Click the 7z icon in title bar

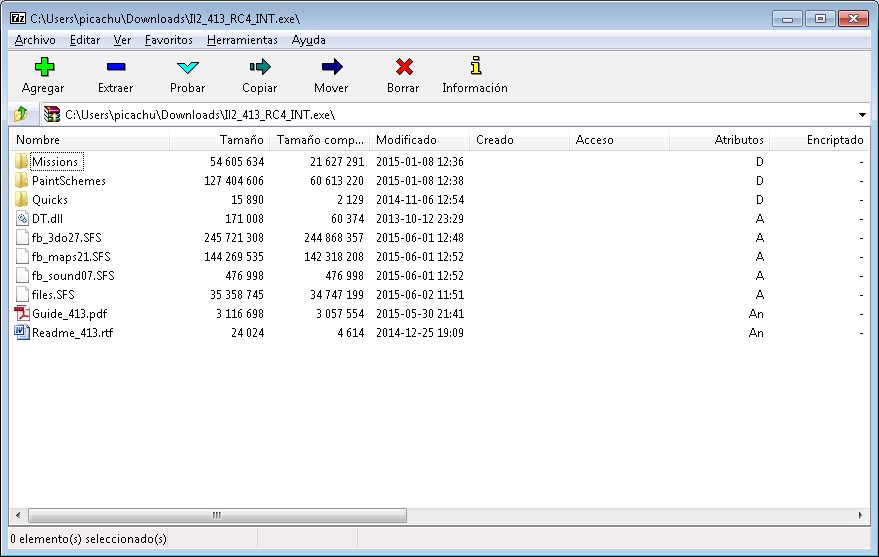[x=18, y=18]
